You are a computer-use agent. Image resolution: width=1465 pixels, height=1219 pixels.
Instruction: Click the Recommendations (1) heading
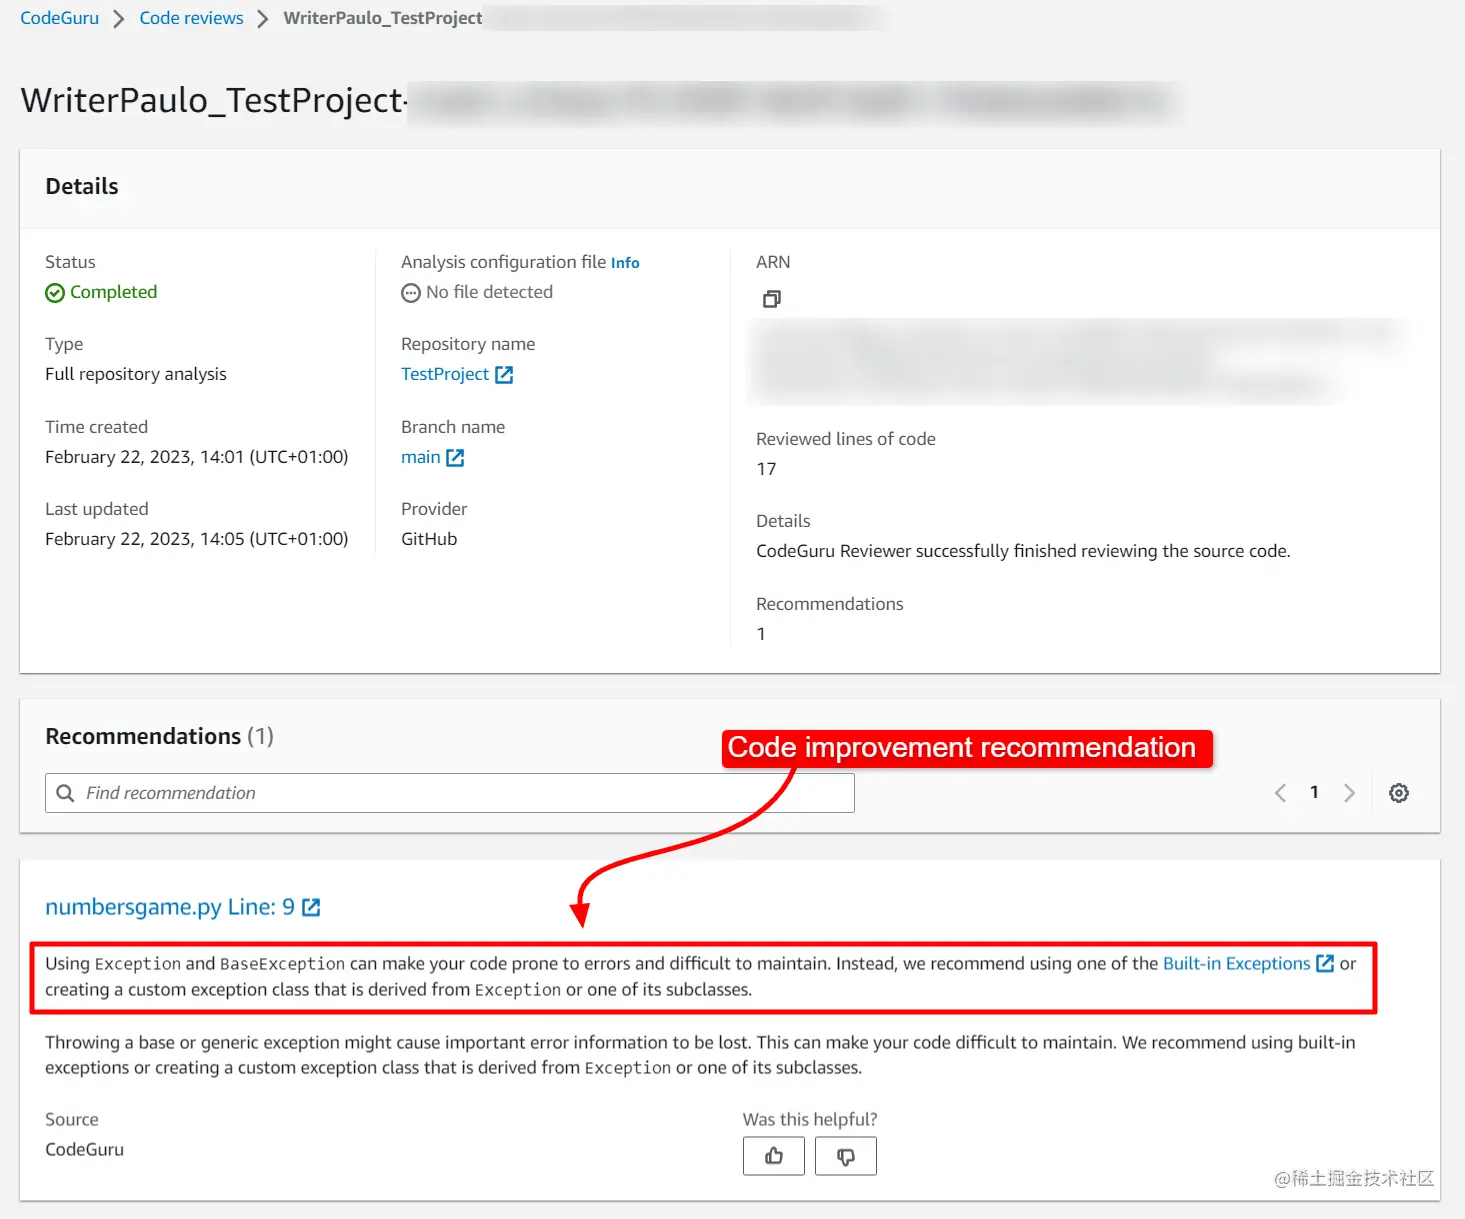point(159,736)
